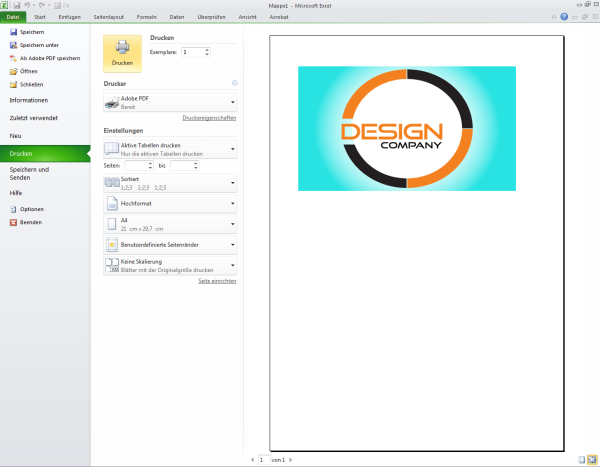Open the Überprüfen tab

click(x=212, y=17)
